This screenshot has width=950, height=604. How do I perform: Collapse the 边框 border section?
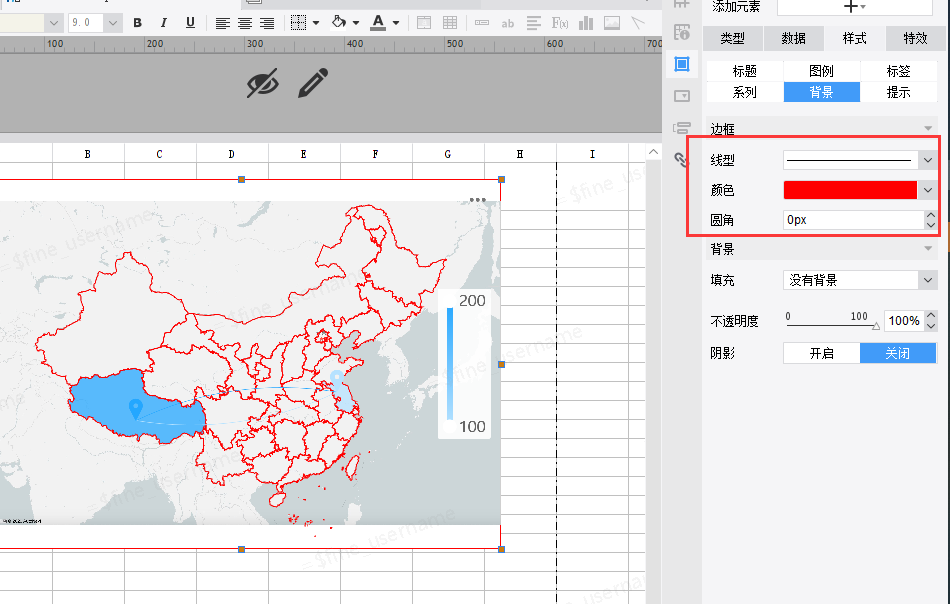pyautogui.click(x=929, y=129)
